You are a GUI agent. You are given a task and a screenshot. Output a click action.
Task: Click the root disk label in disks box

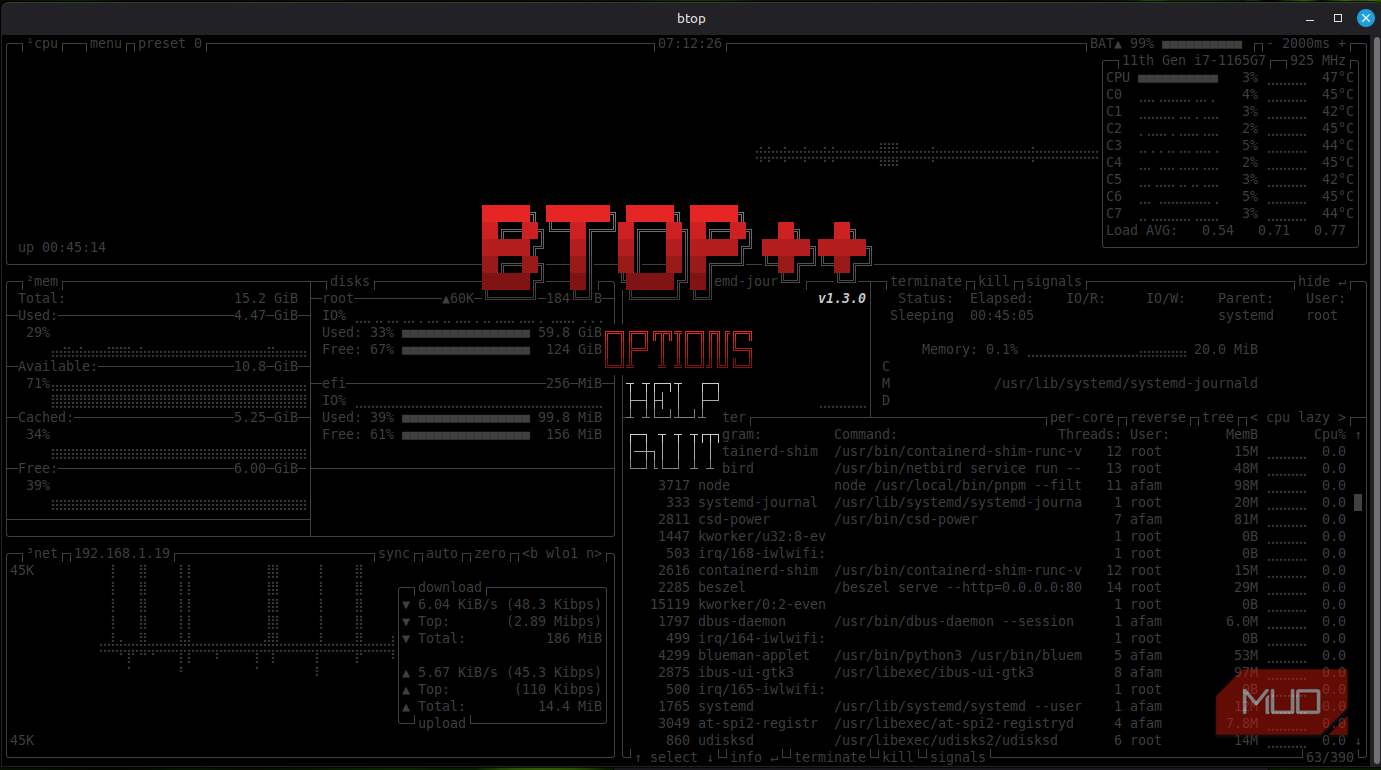coord(338,299)
